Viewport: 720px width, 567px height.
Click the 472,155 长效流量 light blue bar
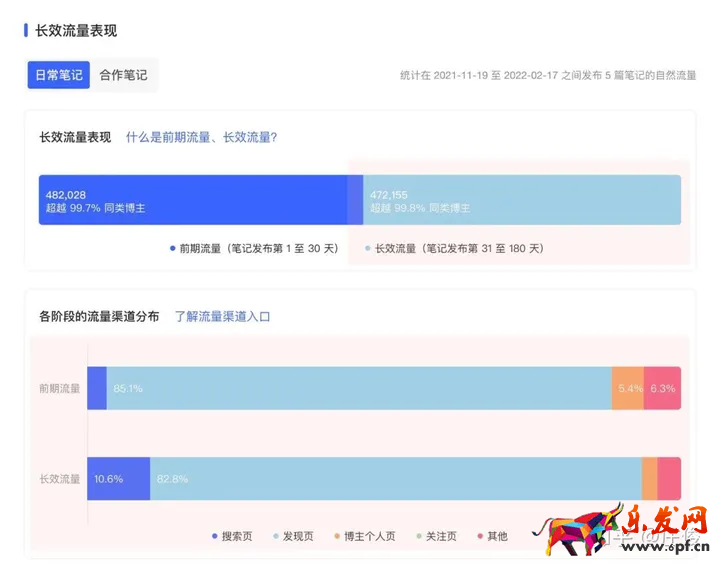click(522, 200)
